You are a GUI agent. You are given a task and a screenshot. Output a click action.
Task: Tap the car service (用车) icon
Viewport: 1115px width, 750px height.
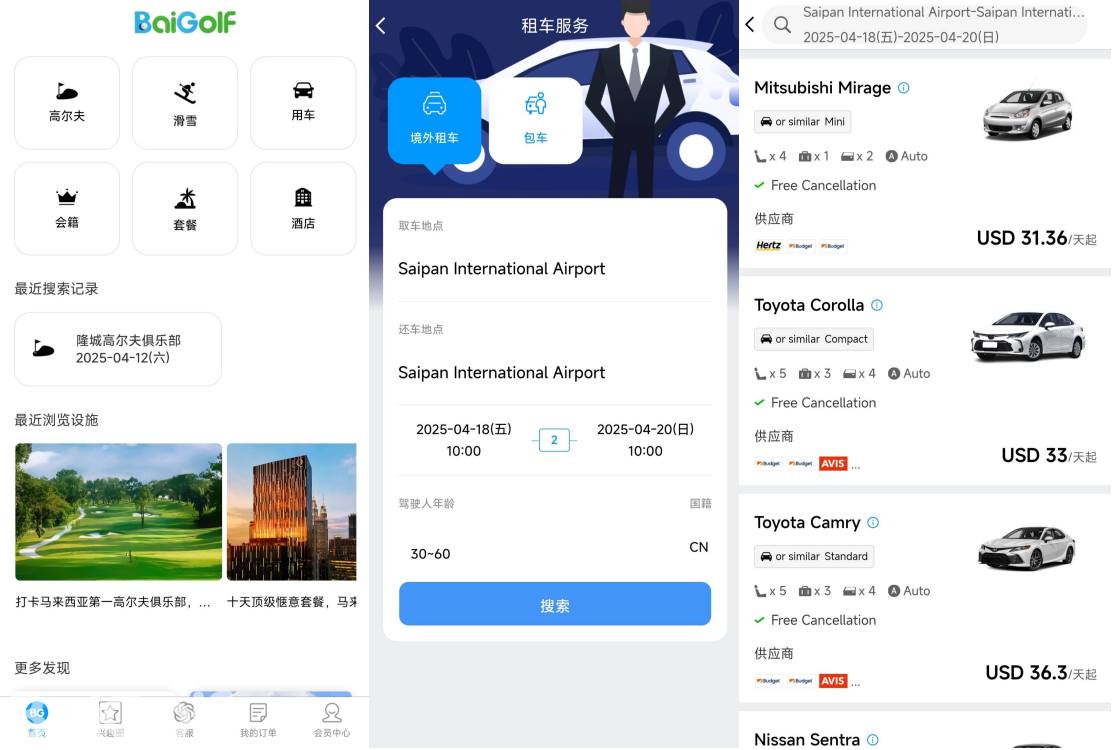pyautogui.click(x=303, y=103)
